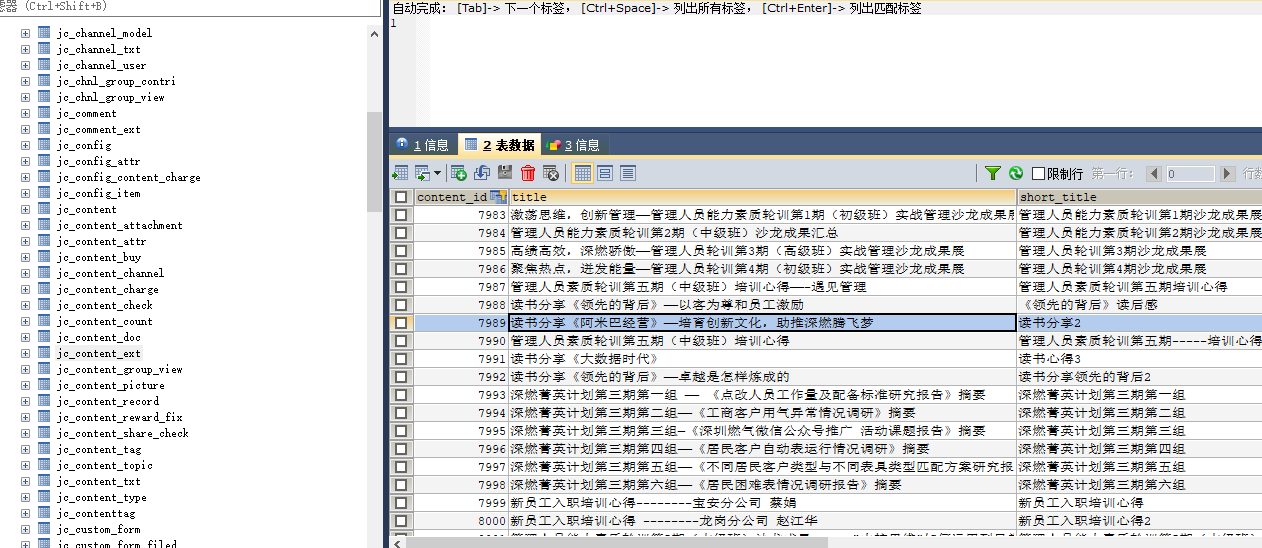Screen dimensions: 1262x548
Task: Select the jc_config_content_charge table
Action: [128, 177]
